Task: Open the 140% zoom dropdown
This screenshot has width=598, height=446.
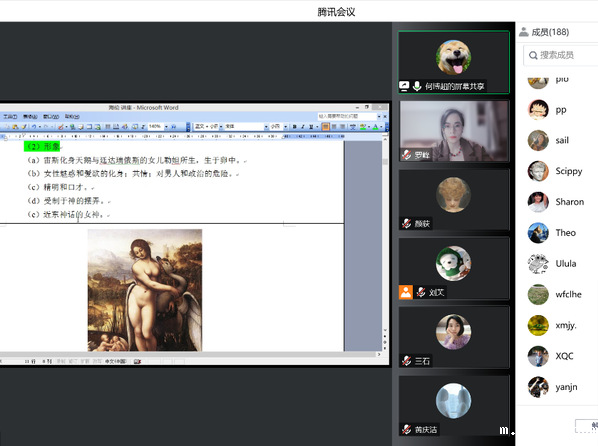Action: (167, 127)
